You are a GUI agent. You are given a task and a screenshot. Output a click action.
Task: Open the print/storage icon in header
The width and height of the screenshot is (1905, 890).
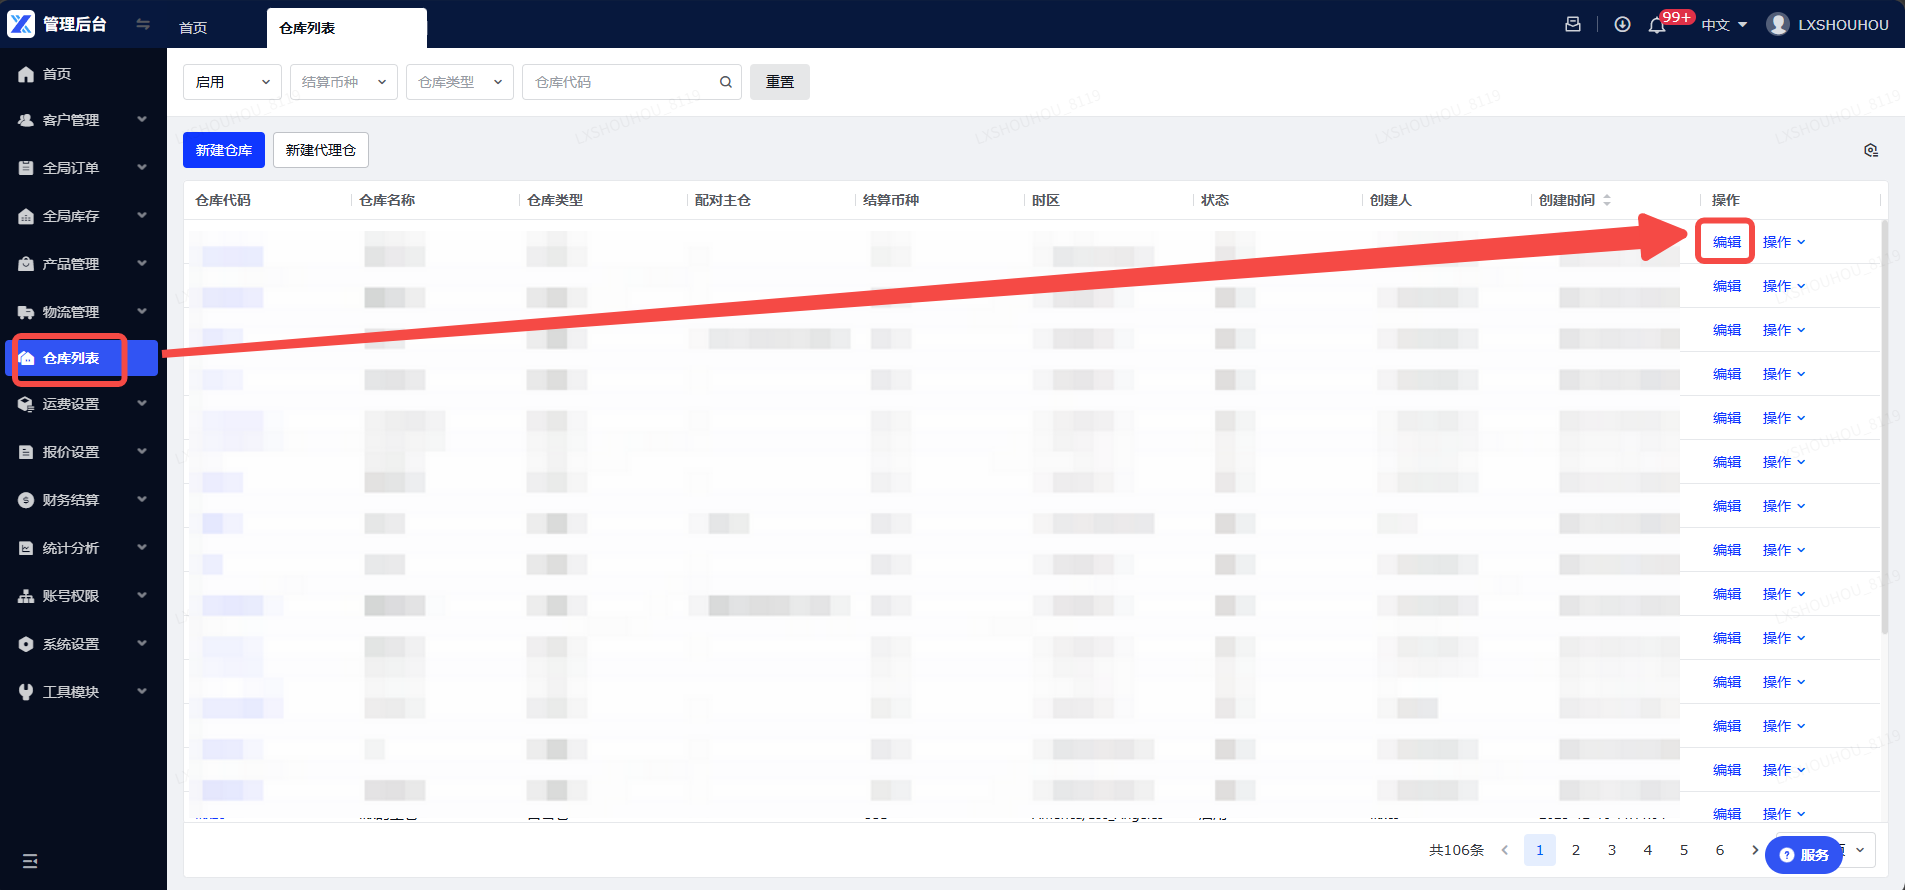coord(1573,24)
